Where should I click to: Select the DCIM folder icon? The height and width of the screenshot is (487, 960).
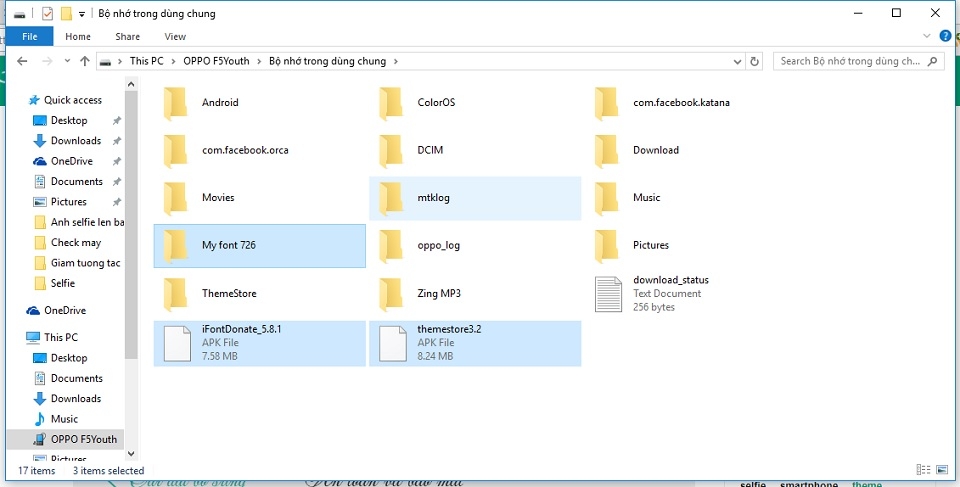[x=391, y=151]
